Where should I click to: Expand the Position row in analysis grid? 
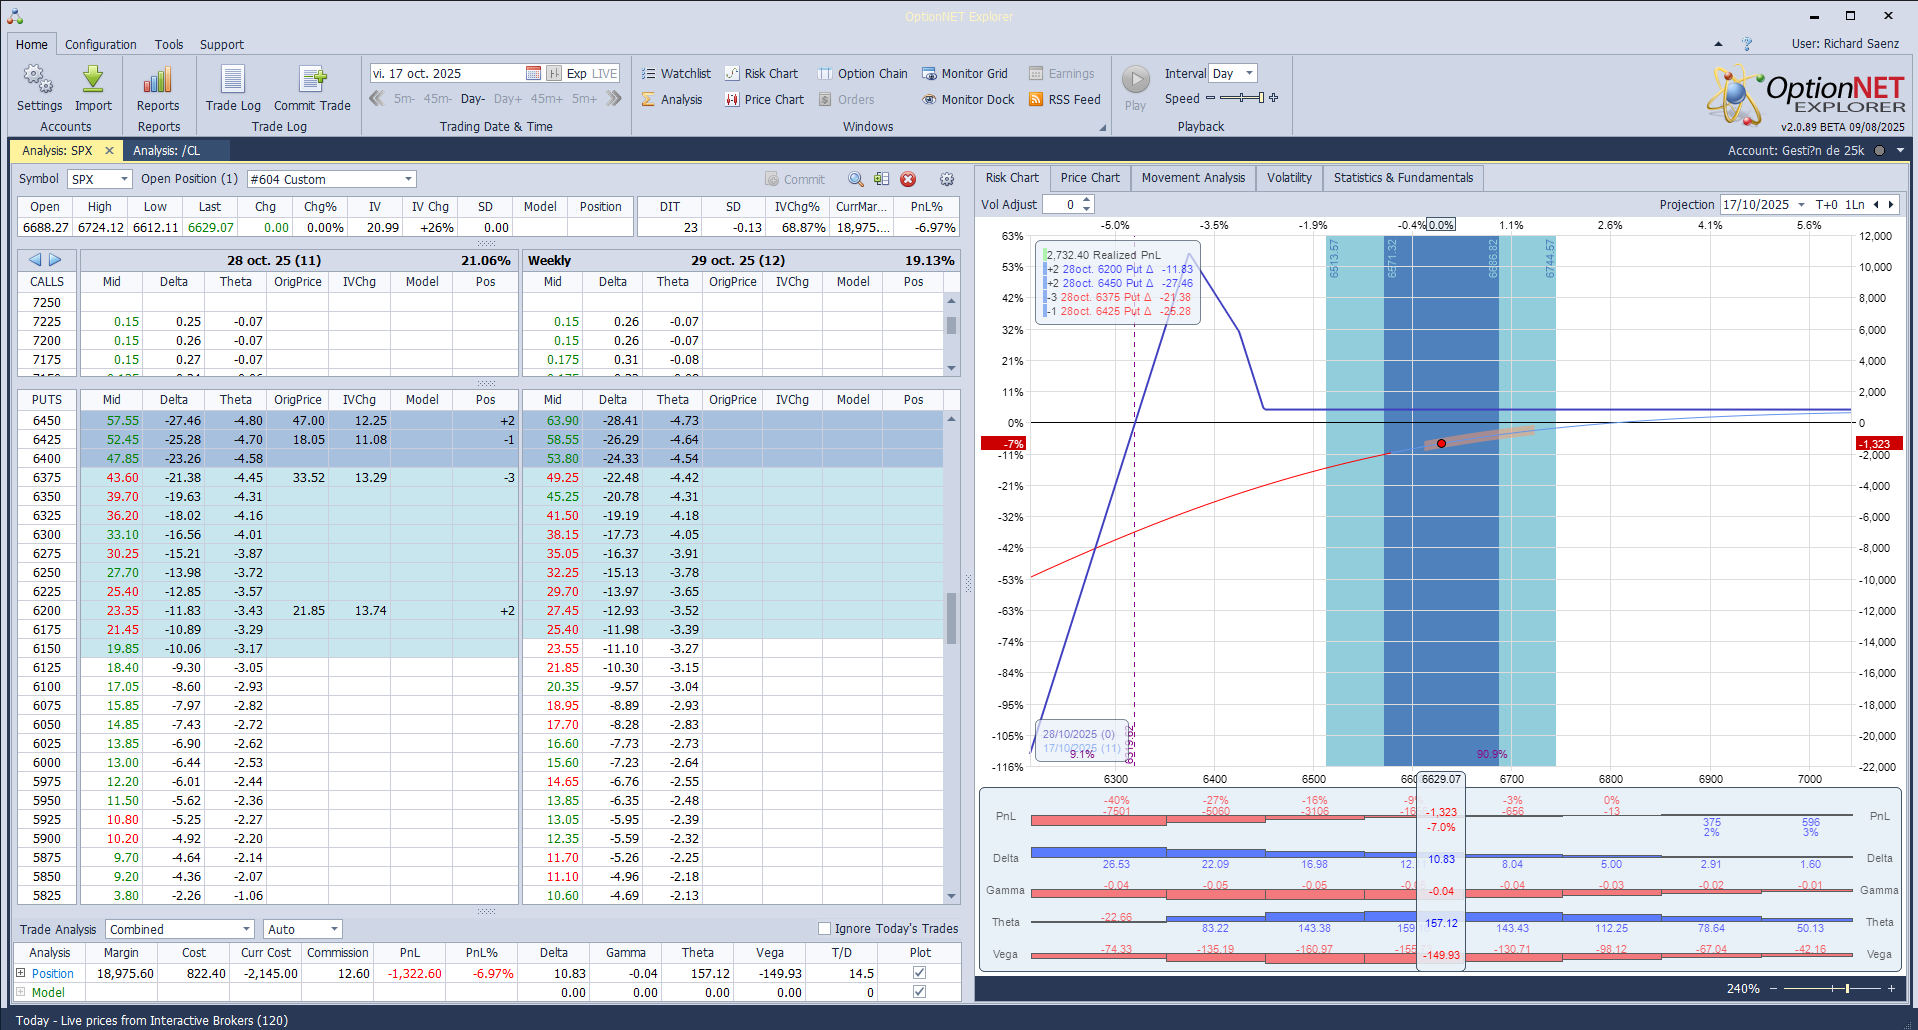tap(21, 973)
